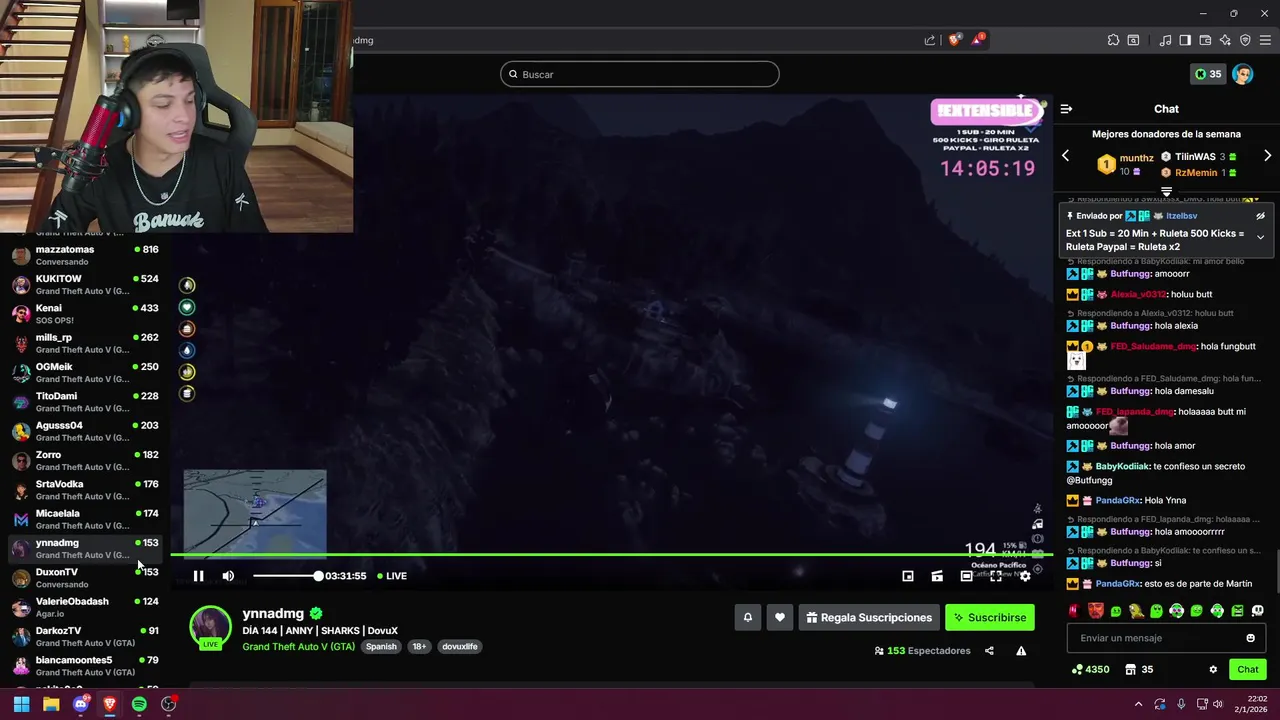This screenshot has height=720, width=1280.
Task: Collapse the top donors leaderboard handle
Action: pyautogui.click(x=1166, y=190)
